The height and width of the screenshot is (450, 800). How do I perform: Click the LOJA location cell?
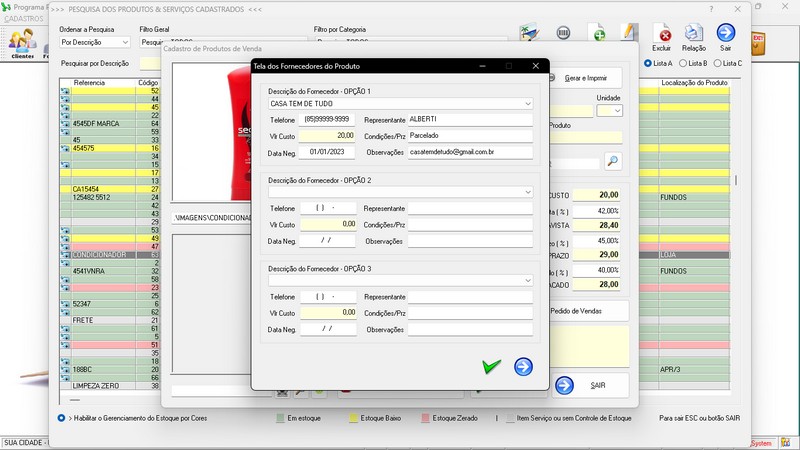[x=694, y=255]
